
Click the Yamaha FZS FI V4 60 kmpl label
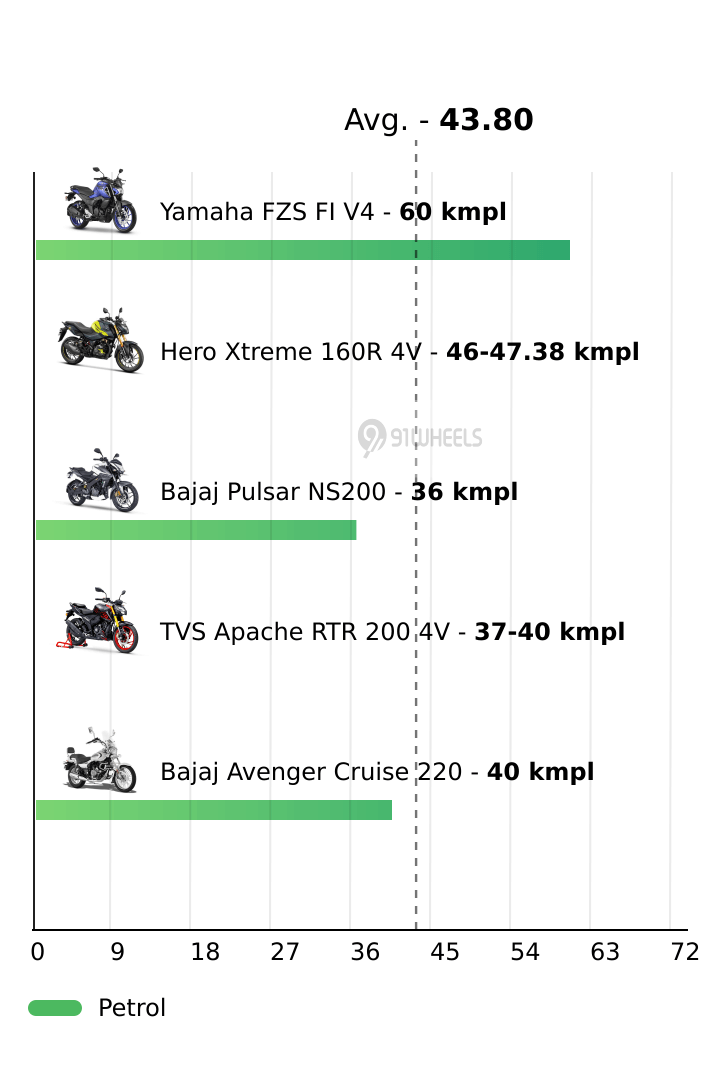(333, 212)
